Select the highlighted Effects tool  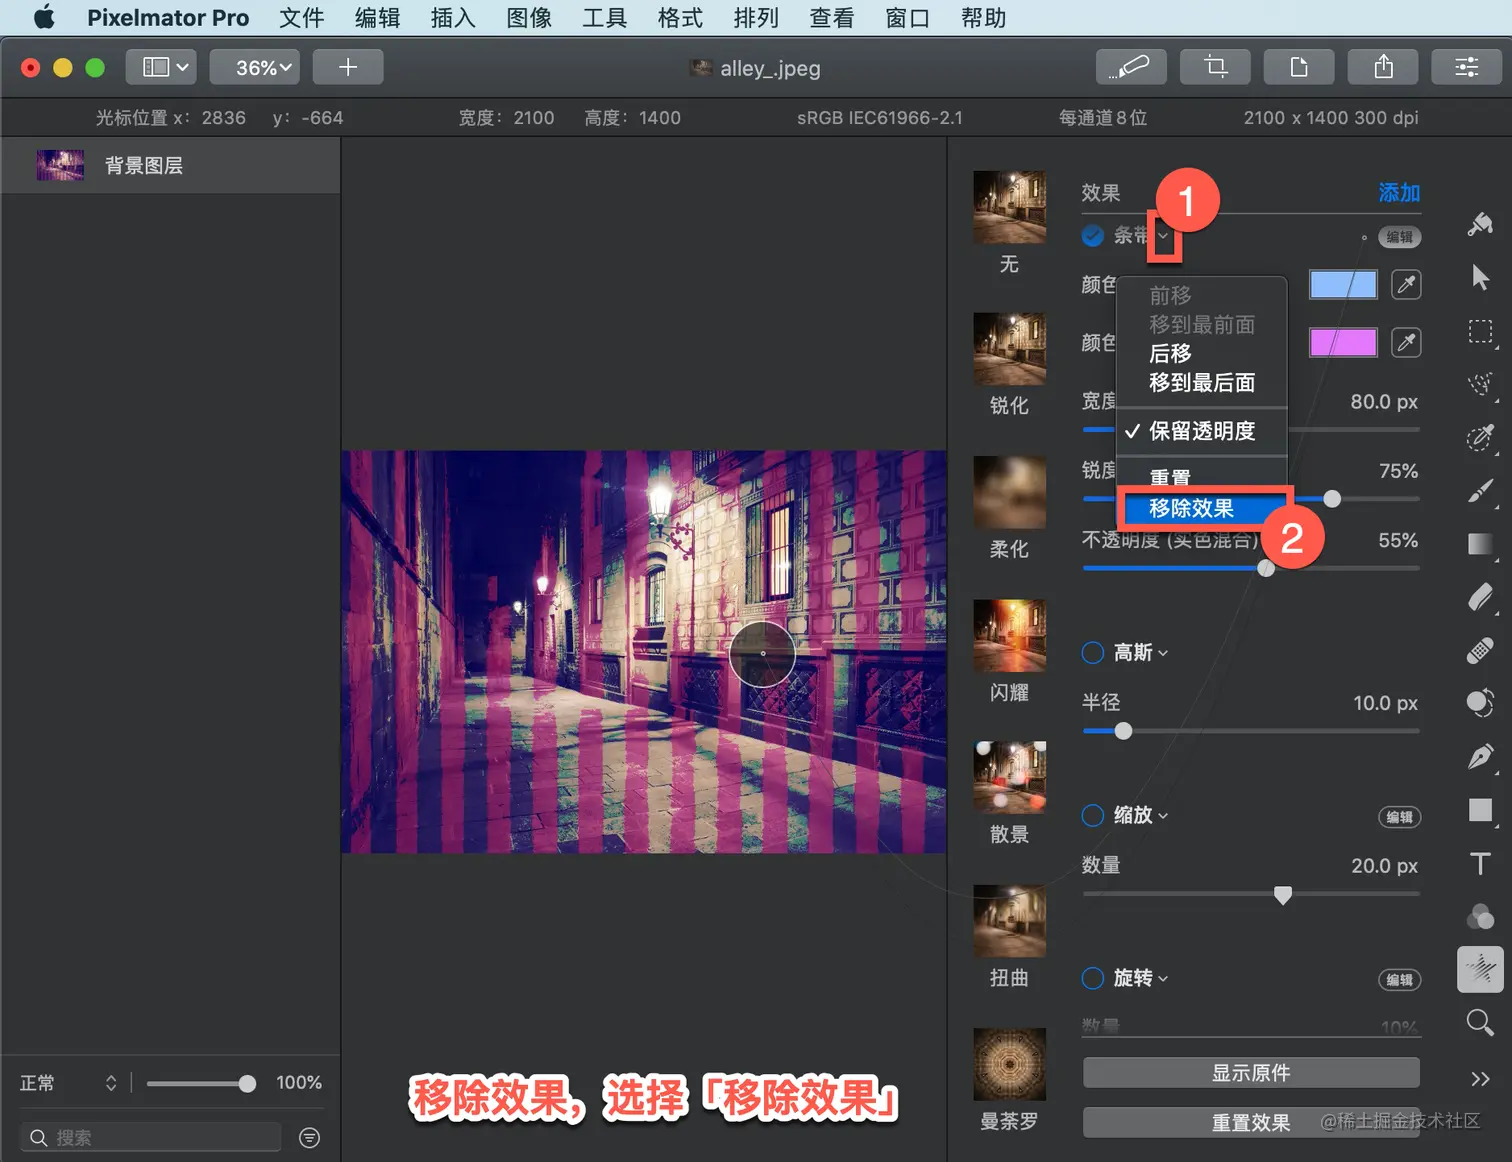click(x=1480, y=969)
